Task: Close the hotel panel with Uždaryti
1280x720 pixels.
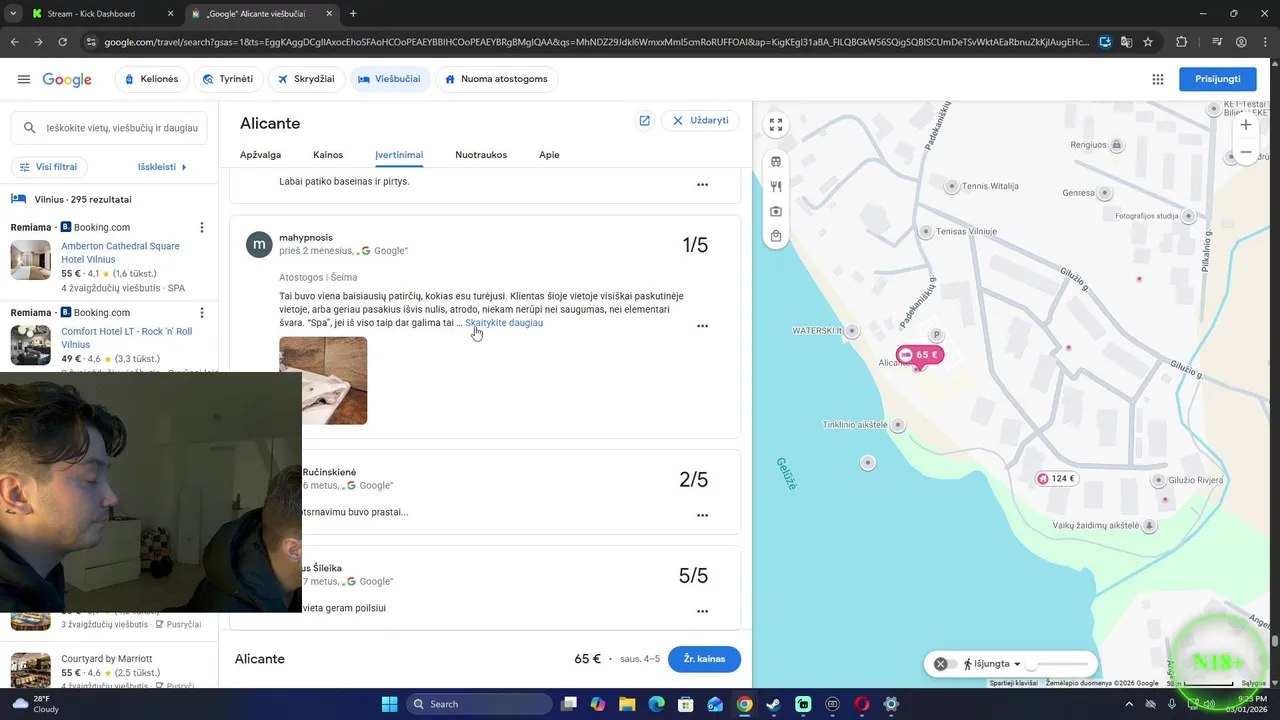Action: pos(700,120)
